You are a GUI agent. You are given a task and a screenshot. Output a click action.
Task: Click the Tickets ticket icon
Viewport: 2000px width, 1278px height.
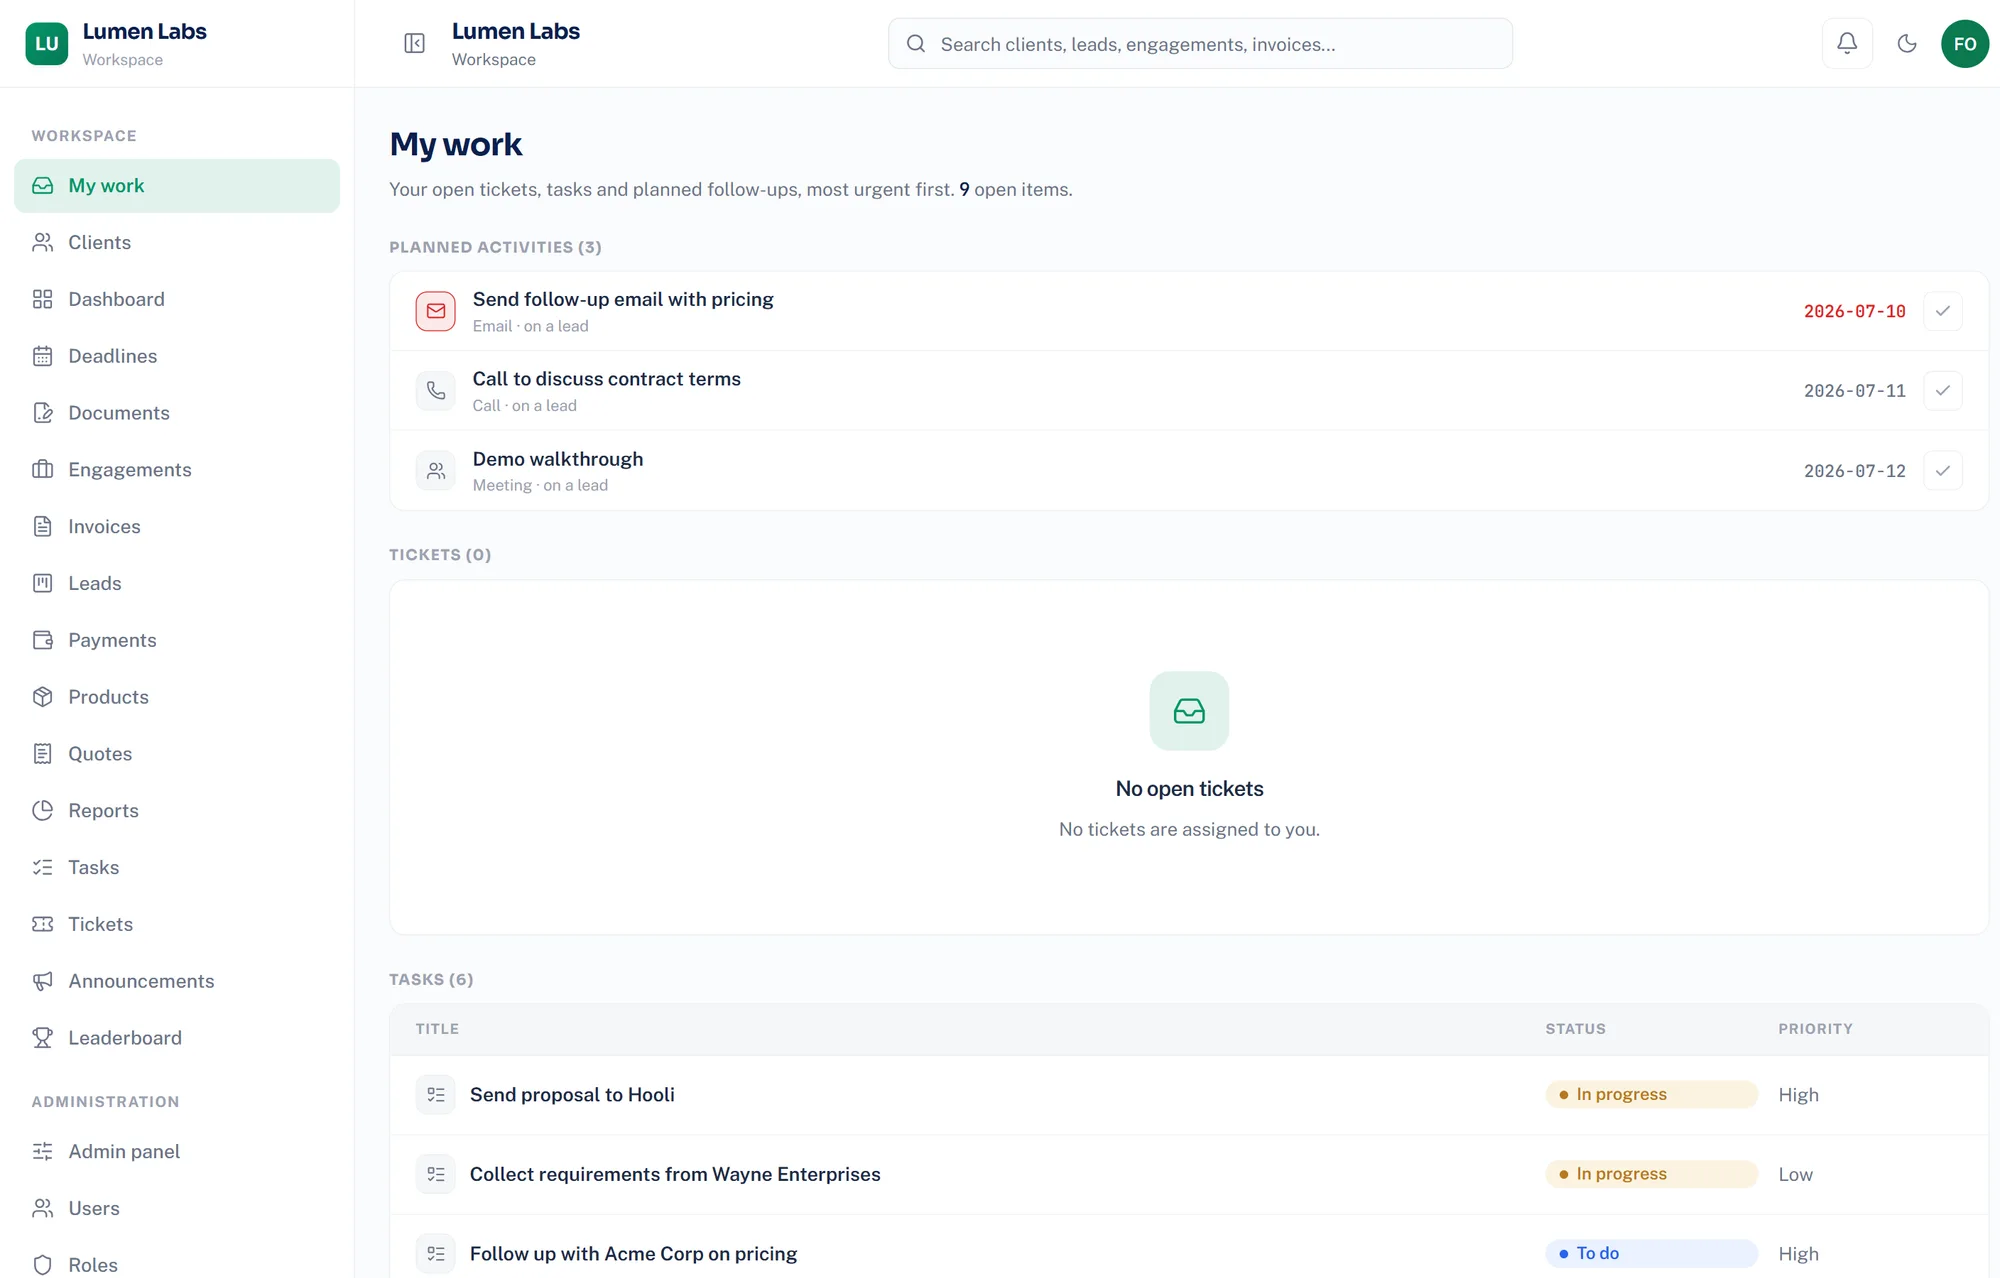42,924
